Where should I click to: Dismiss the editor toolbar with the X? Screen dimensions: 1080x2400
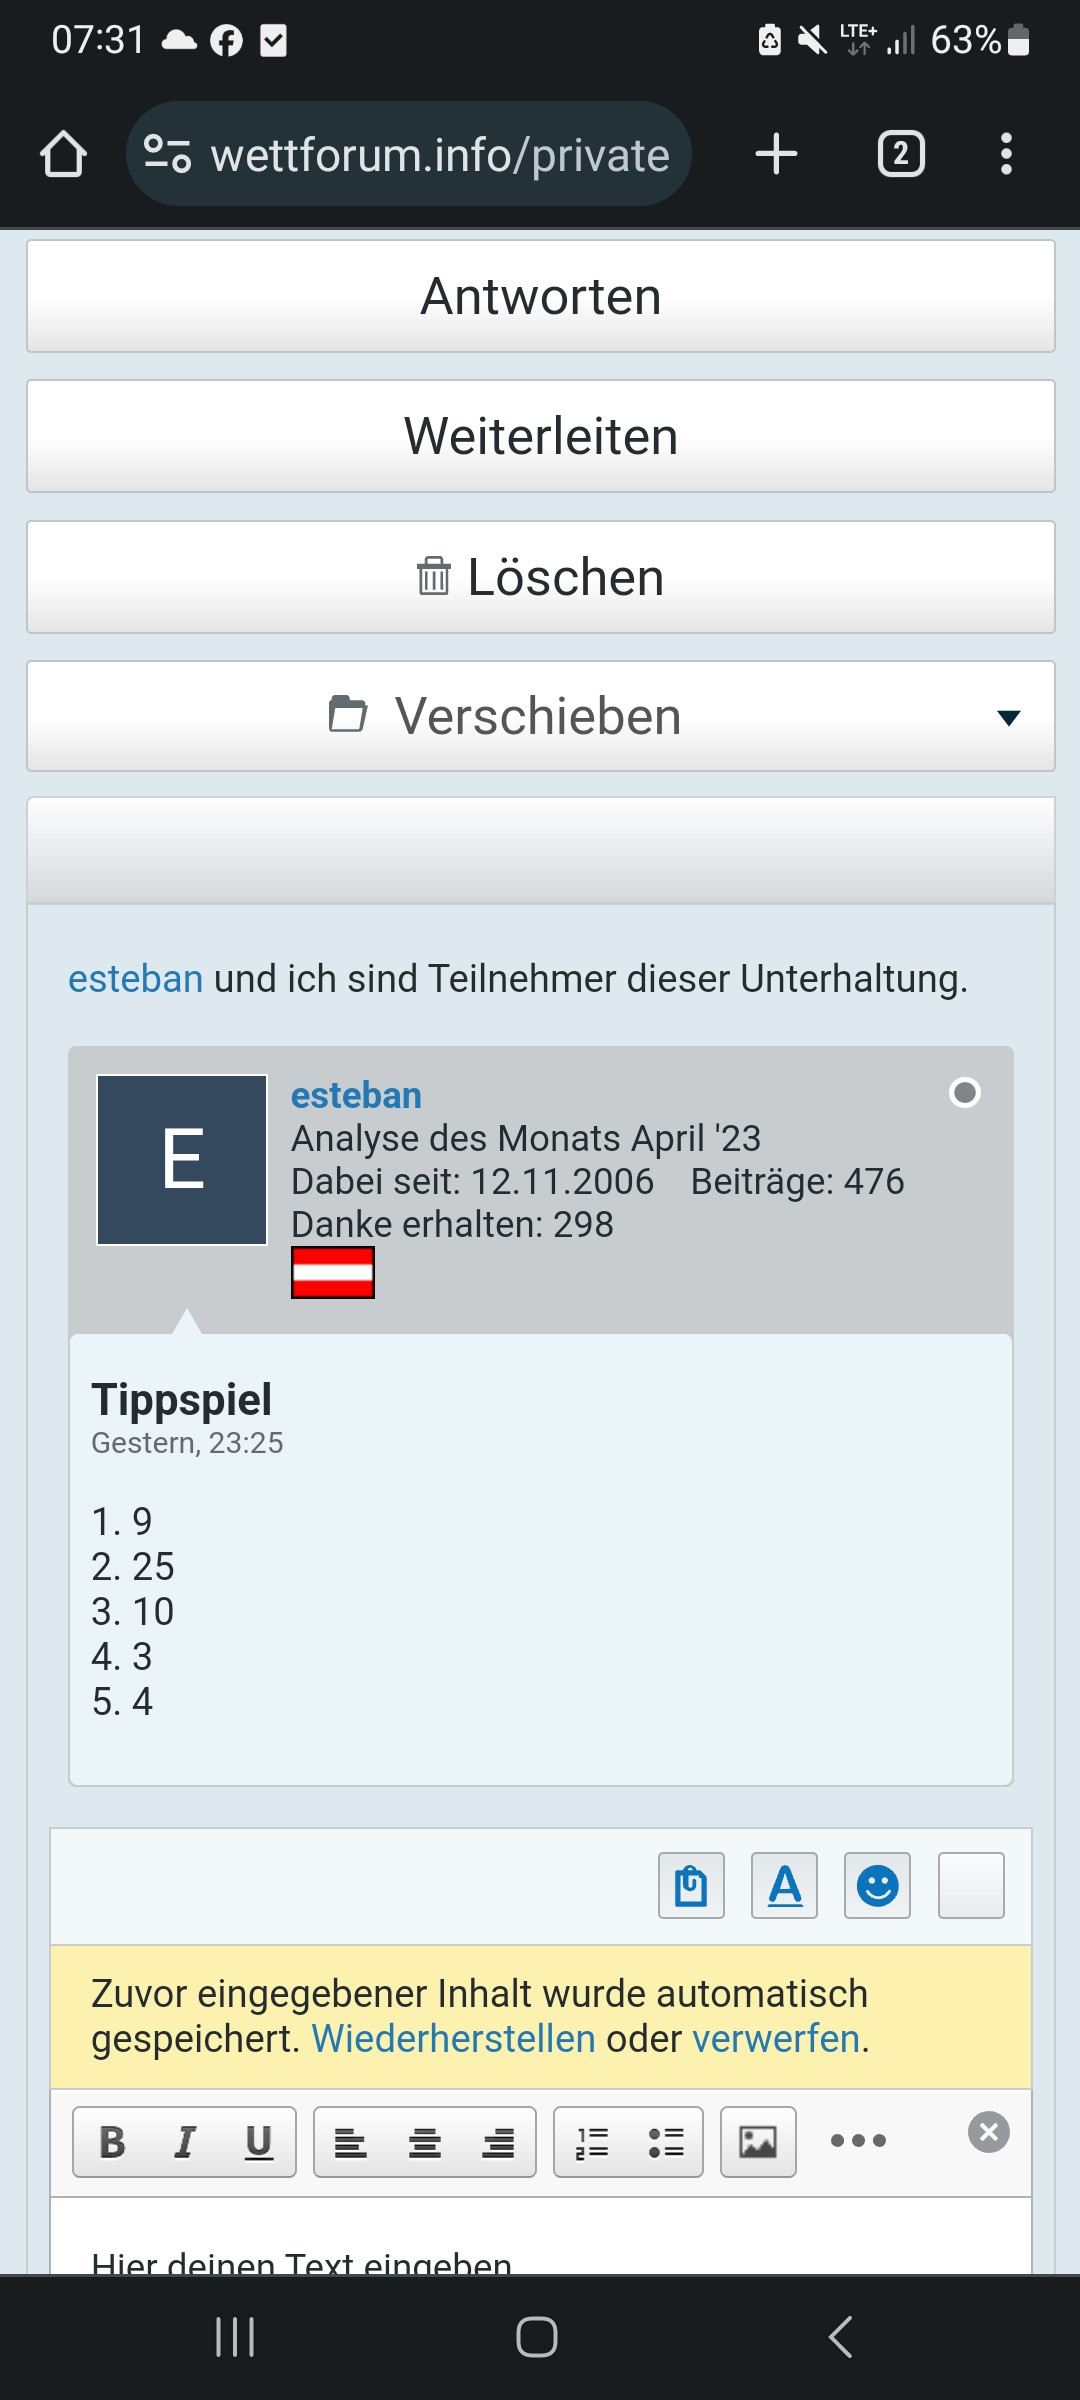click(989, 2132)
